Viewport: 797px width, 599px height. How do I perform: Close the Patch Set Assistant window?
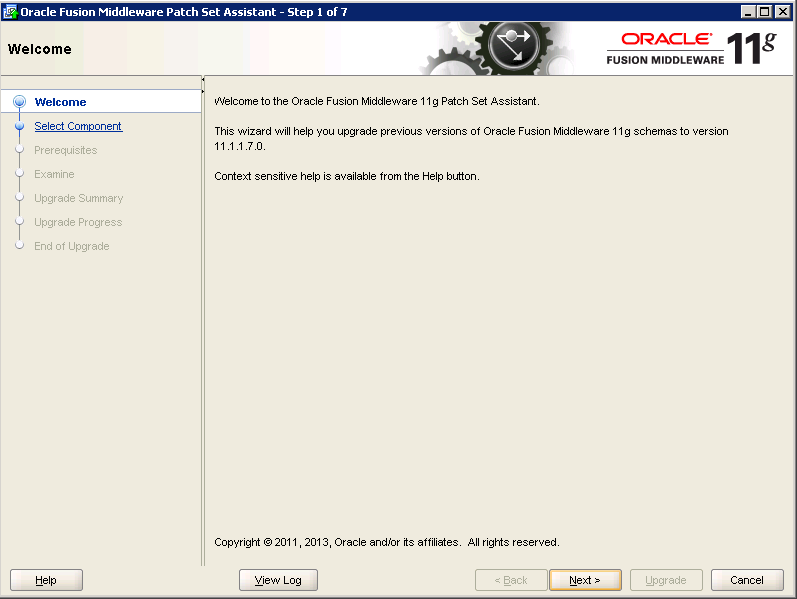(x=783, y=11)
